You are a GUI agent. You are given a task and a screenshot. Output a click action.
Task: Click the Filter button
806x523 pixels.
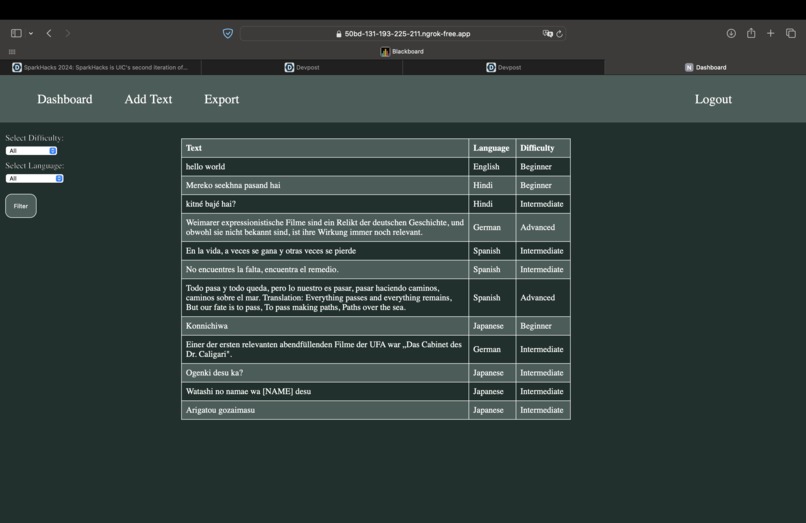click(21, 206)
